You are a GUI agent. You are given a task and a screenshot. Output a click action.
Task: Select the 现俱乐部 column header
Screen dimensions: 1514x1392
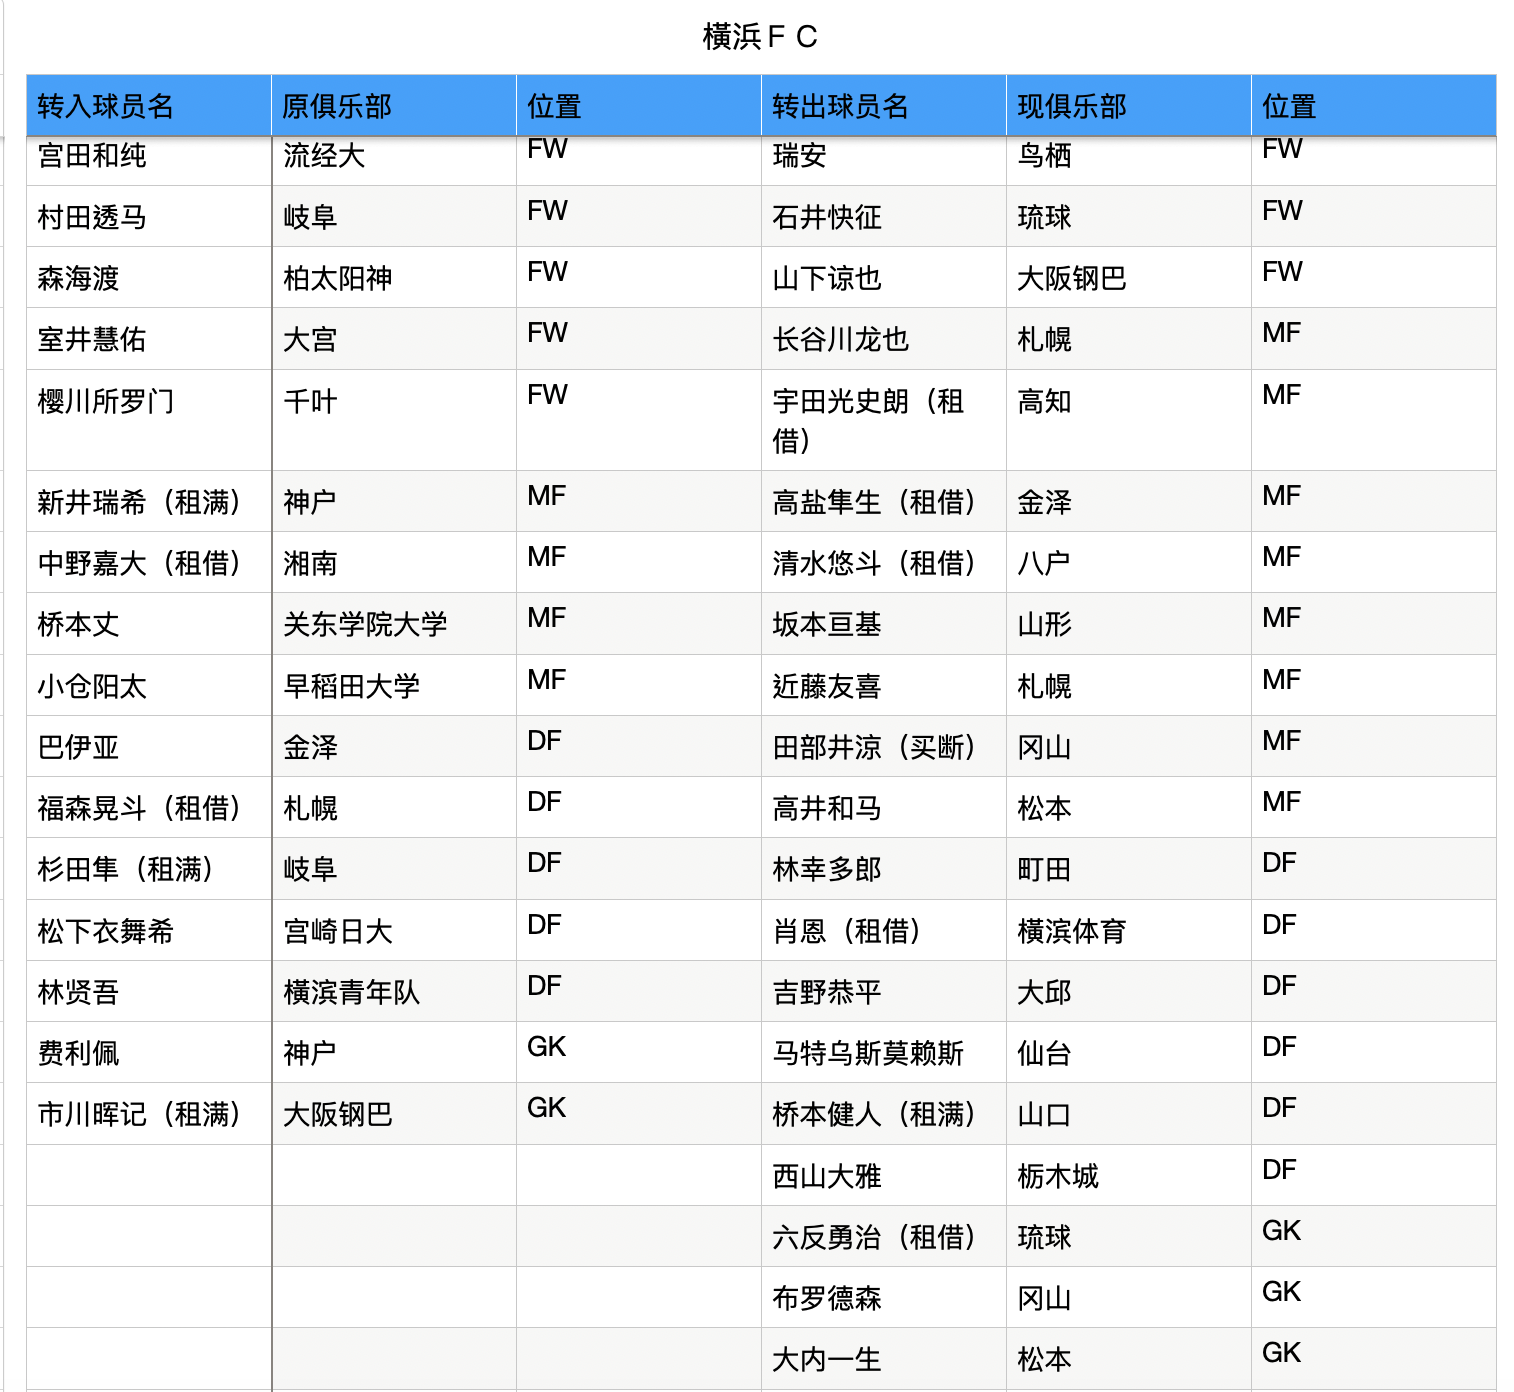[1129, 106]
